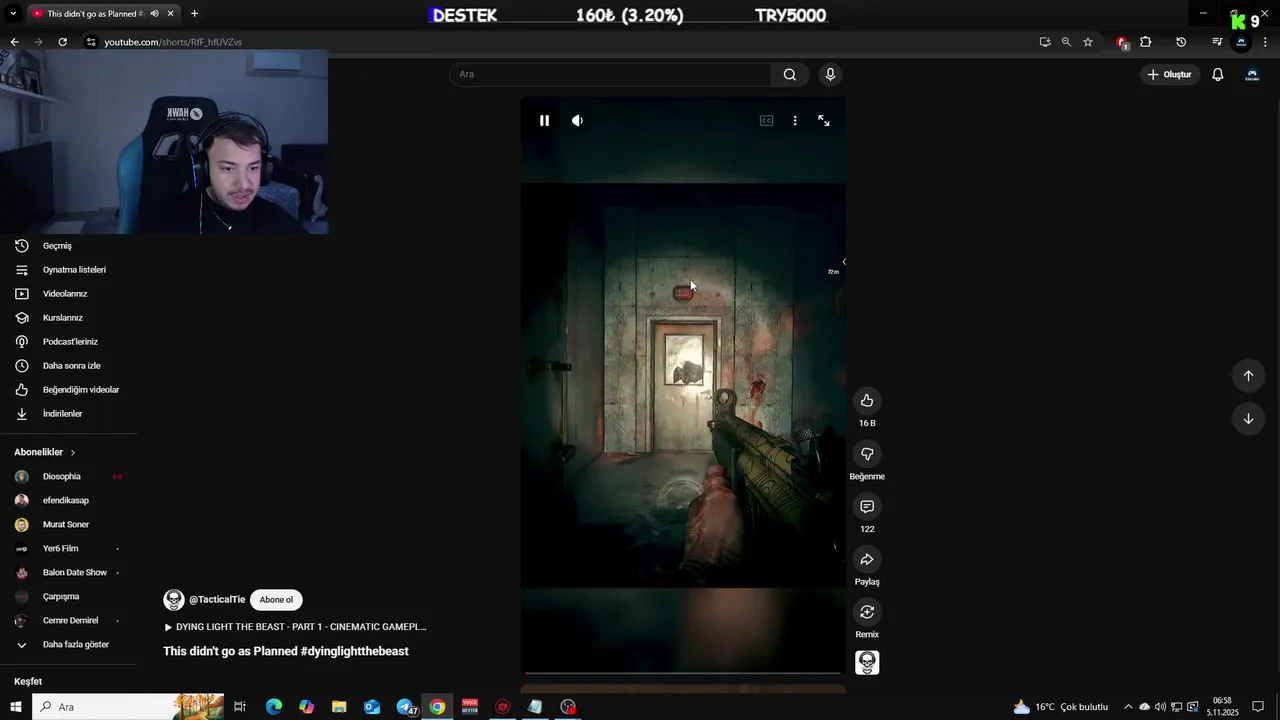This screenshot has height=720, width=1280.
Task: Open the short's three-dot more menu
Action: coord(795,120)
